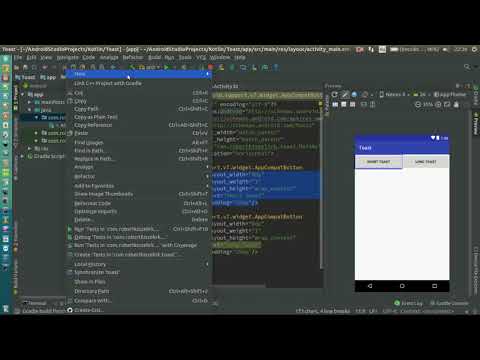Click the AVD Manager toolbar icon
480x360 pixels.
pyautogui.click(x=243, y=68)
